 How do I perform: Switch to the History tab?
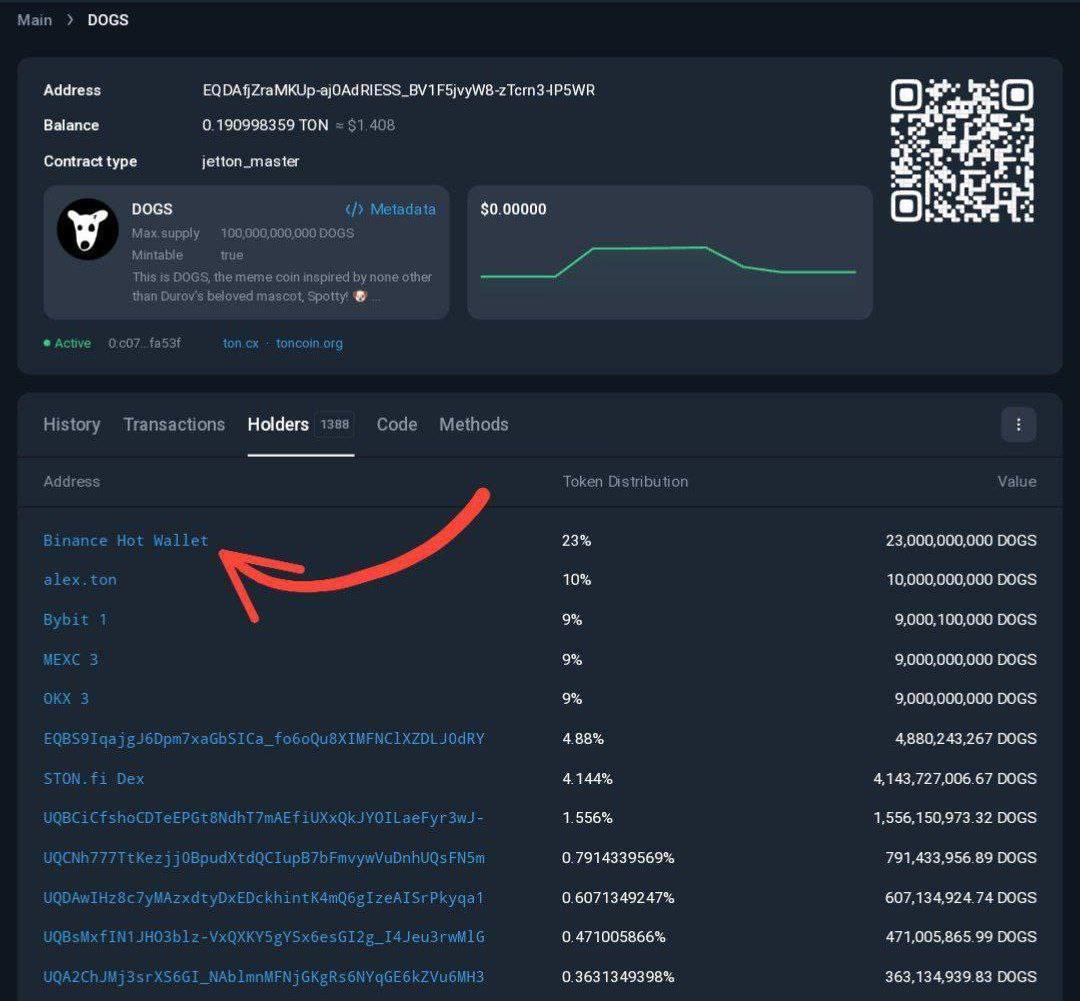[x=71, y=425]
